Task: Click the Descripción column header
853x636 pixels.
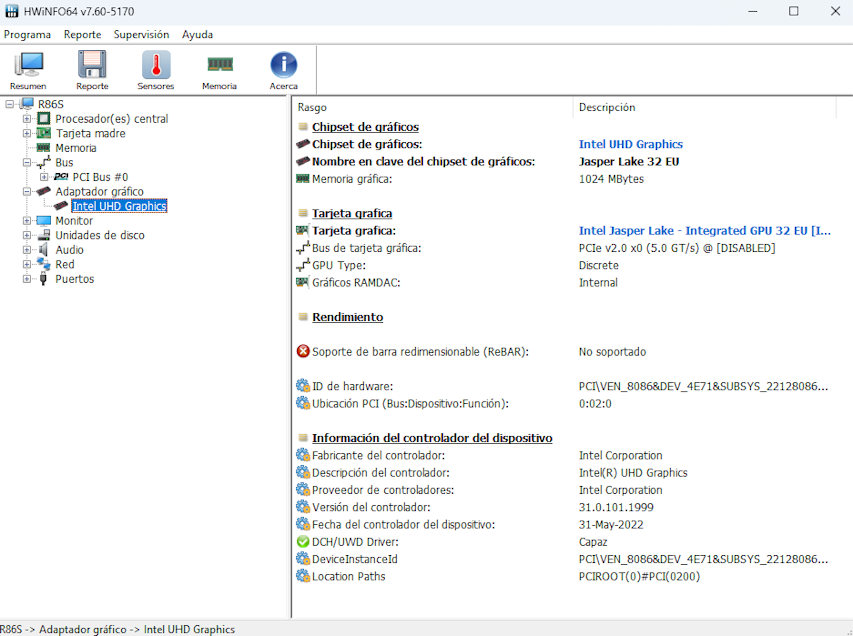Action: [x=607, y=107]
